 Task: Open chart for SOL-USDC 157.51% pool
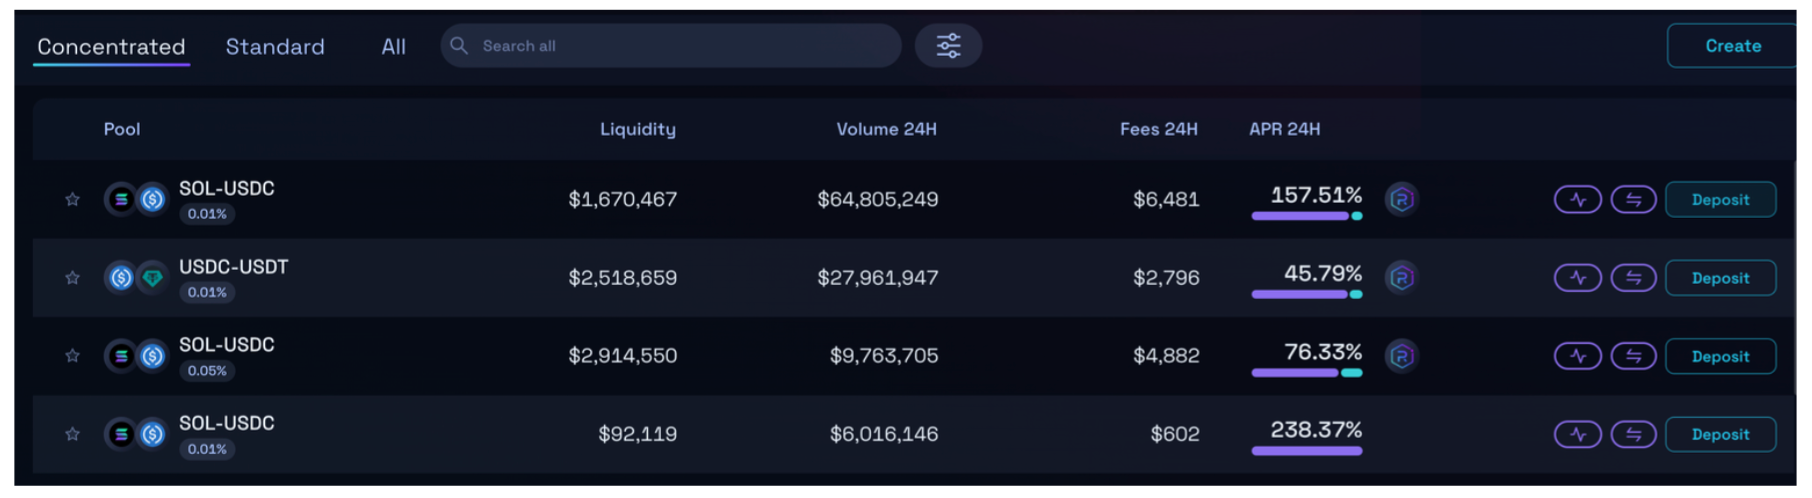pos(1577,200)
